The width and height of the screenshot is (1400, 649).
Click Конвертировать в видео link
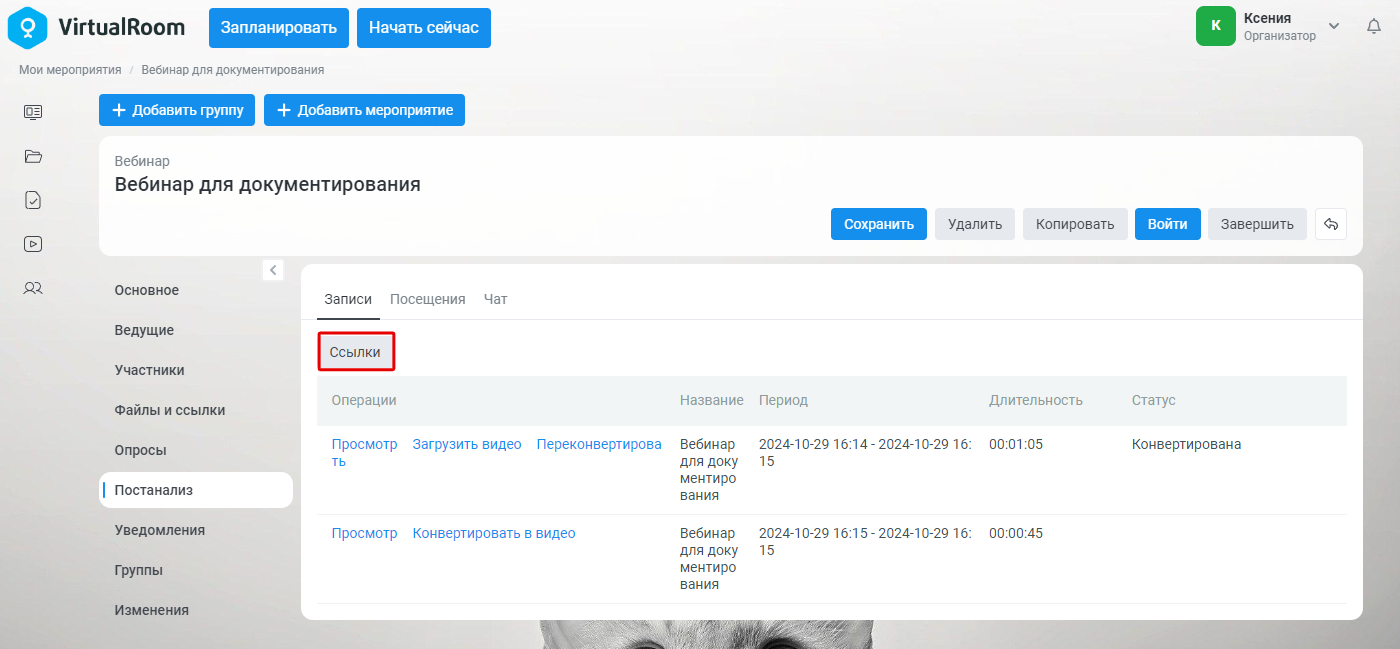tap(494, 533)
